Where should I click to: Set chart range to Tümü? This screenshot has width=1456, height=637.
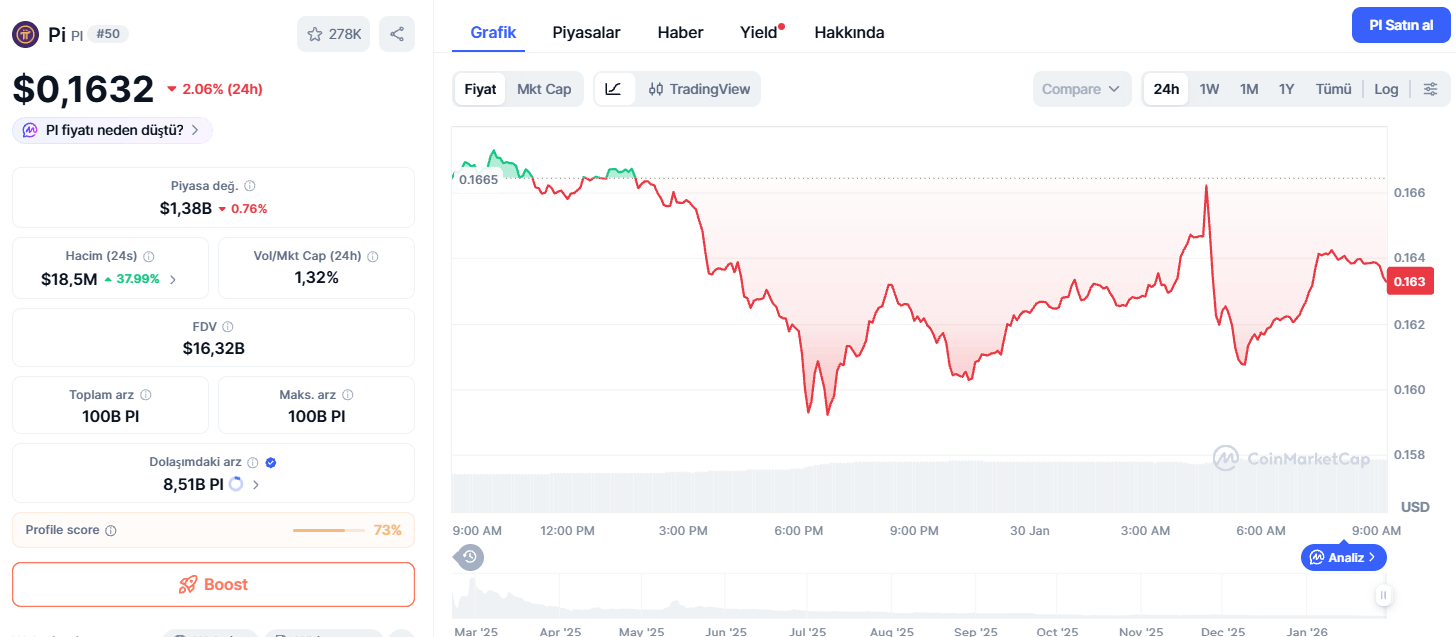tap(1333, 89)
